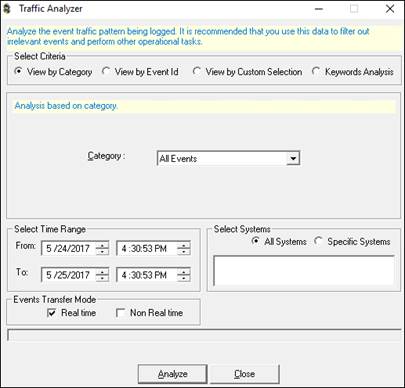Click the Close button at bottom
This screenshot has width=405, height=388.
tap(244, 374)
